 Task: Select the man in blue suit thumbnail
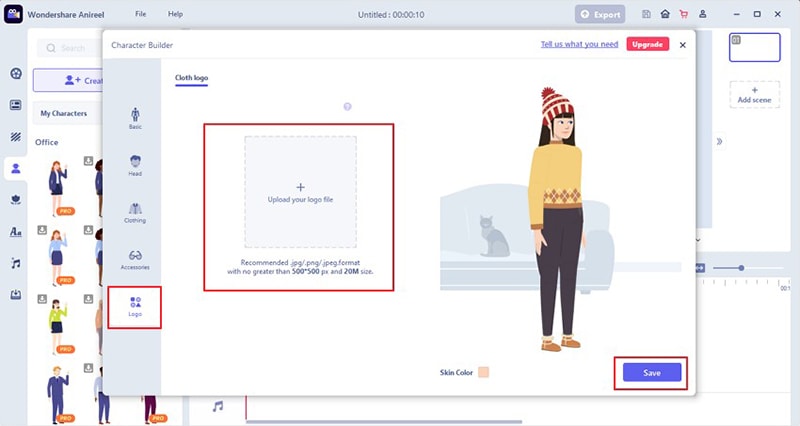58,394
